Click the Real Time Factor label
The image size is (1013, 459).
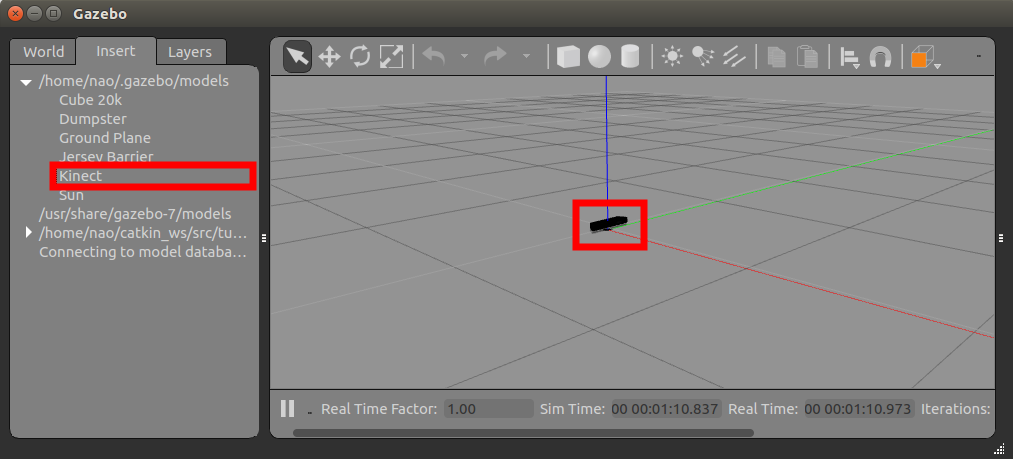(379, 409)
